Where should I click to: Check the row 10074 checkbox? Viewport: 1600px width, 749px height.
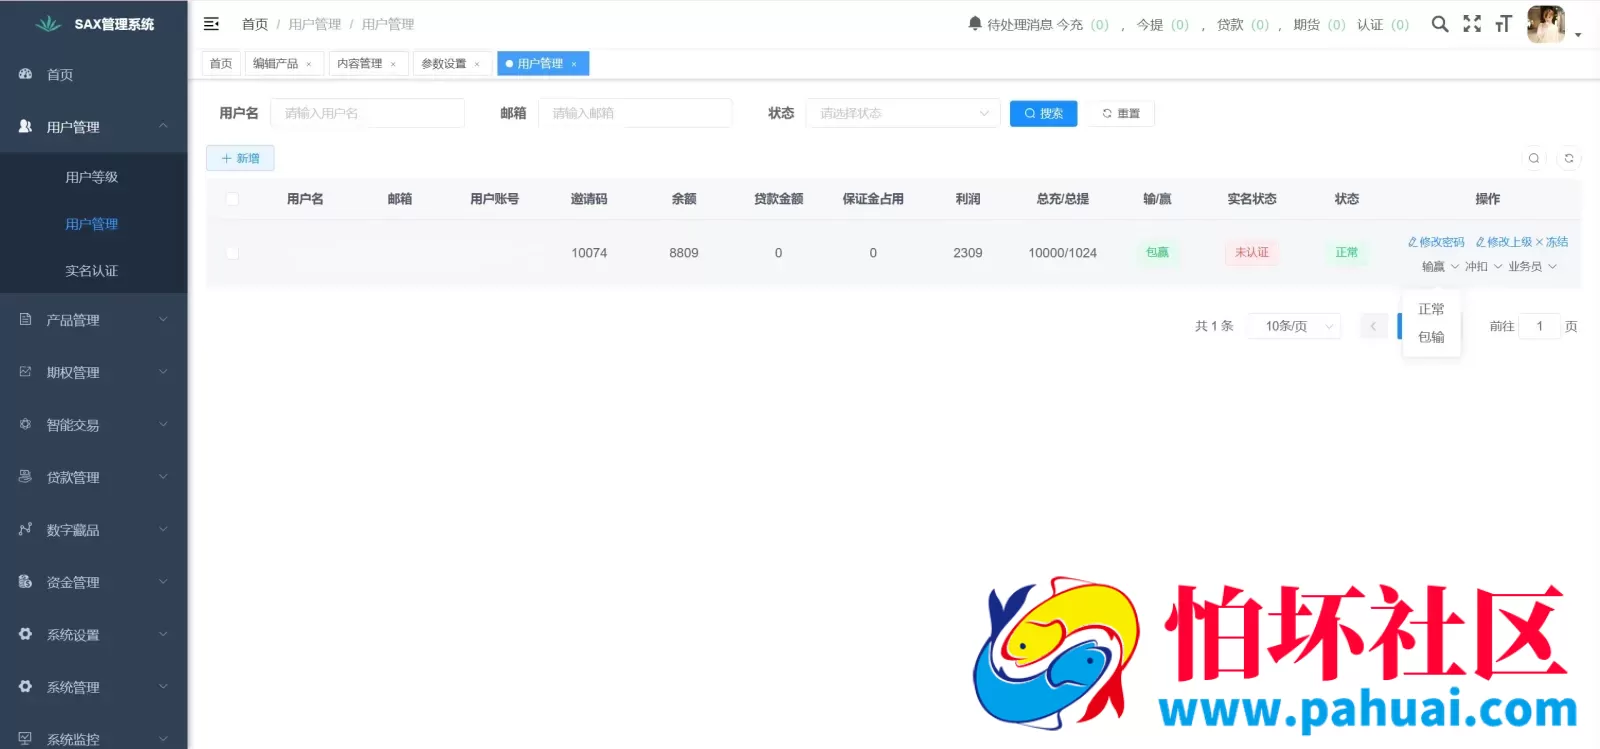click(232, 253)
